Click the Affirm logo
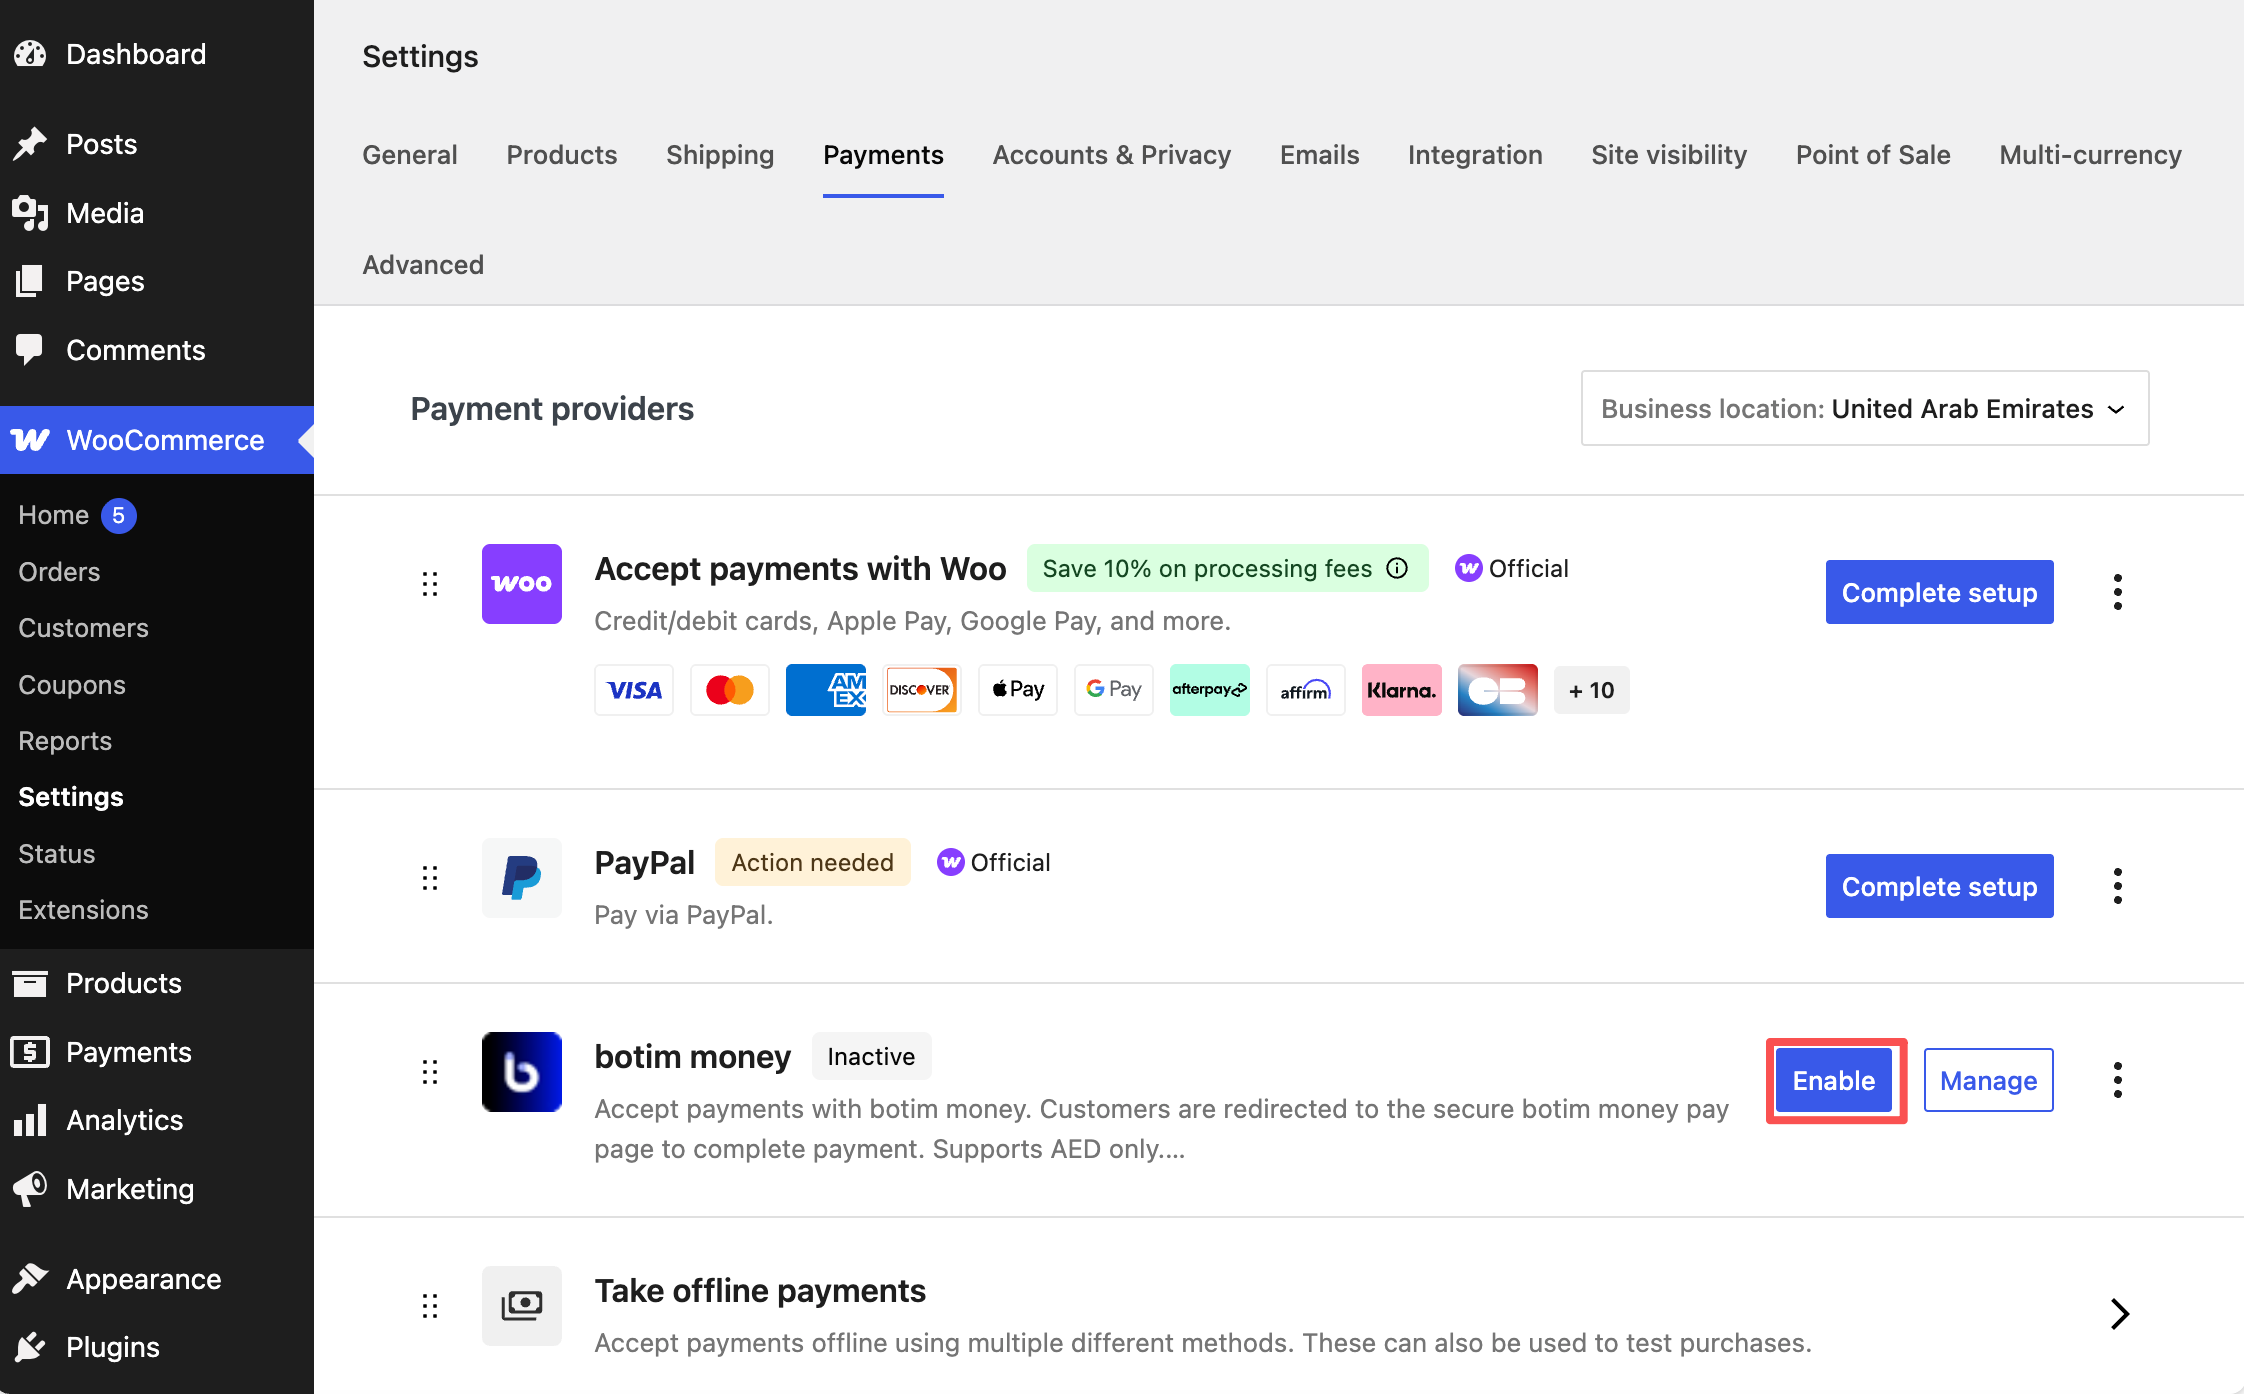The image size is (2244, 1394). [x=1306, y=690]
